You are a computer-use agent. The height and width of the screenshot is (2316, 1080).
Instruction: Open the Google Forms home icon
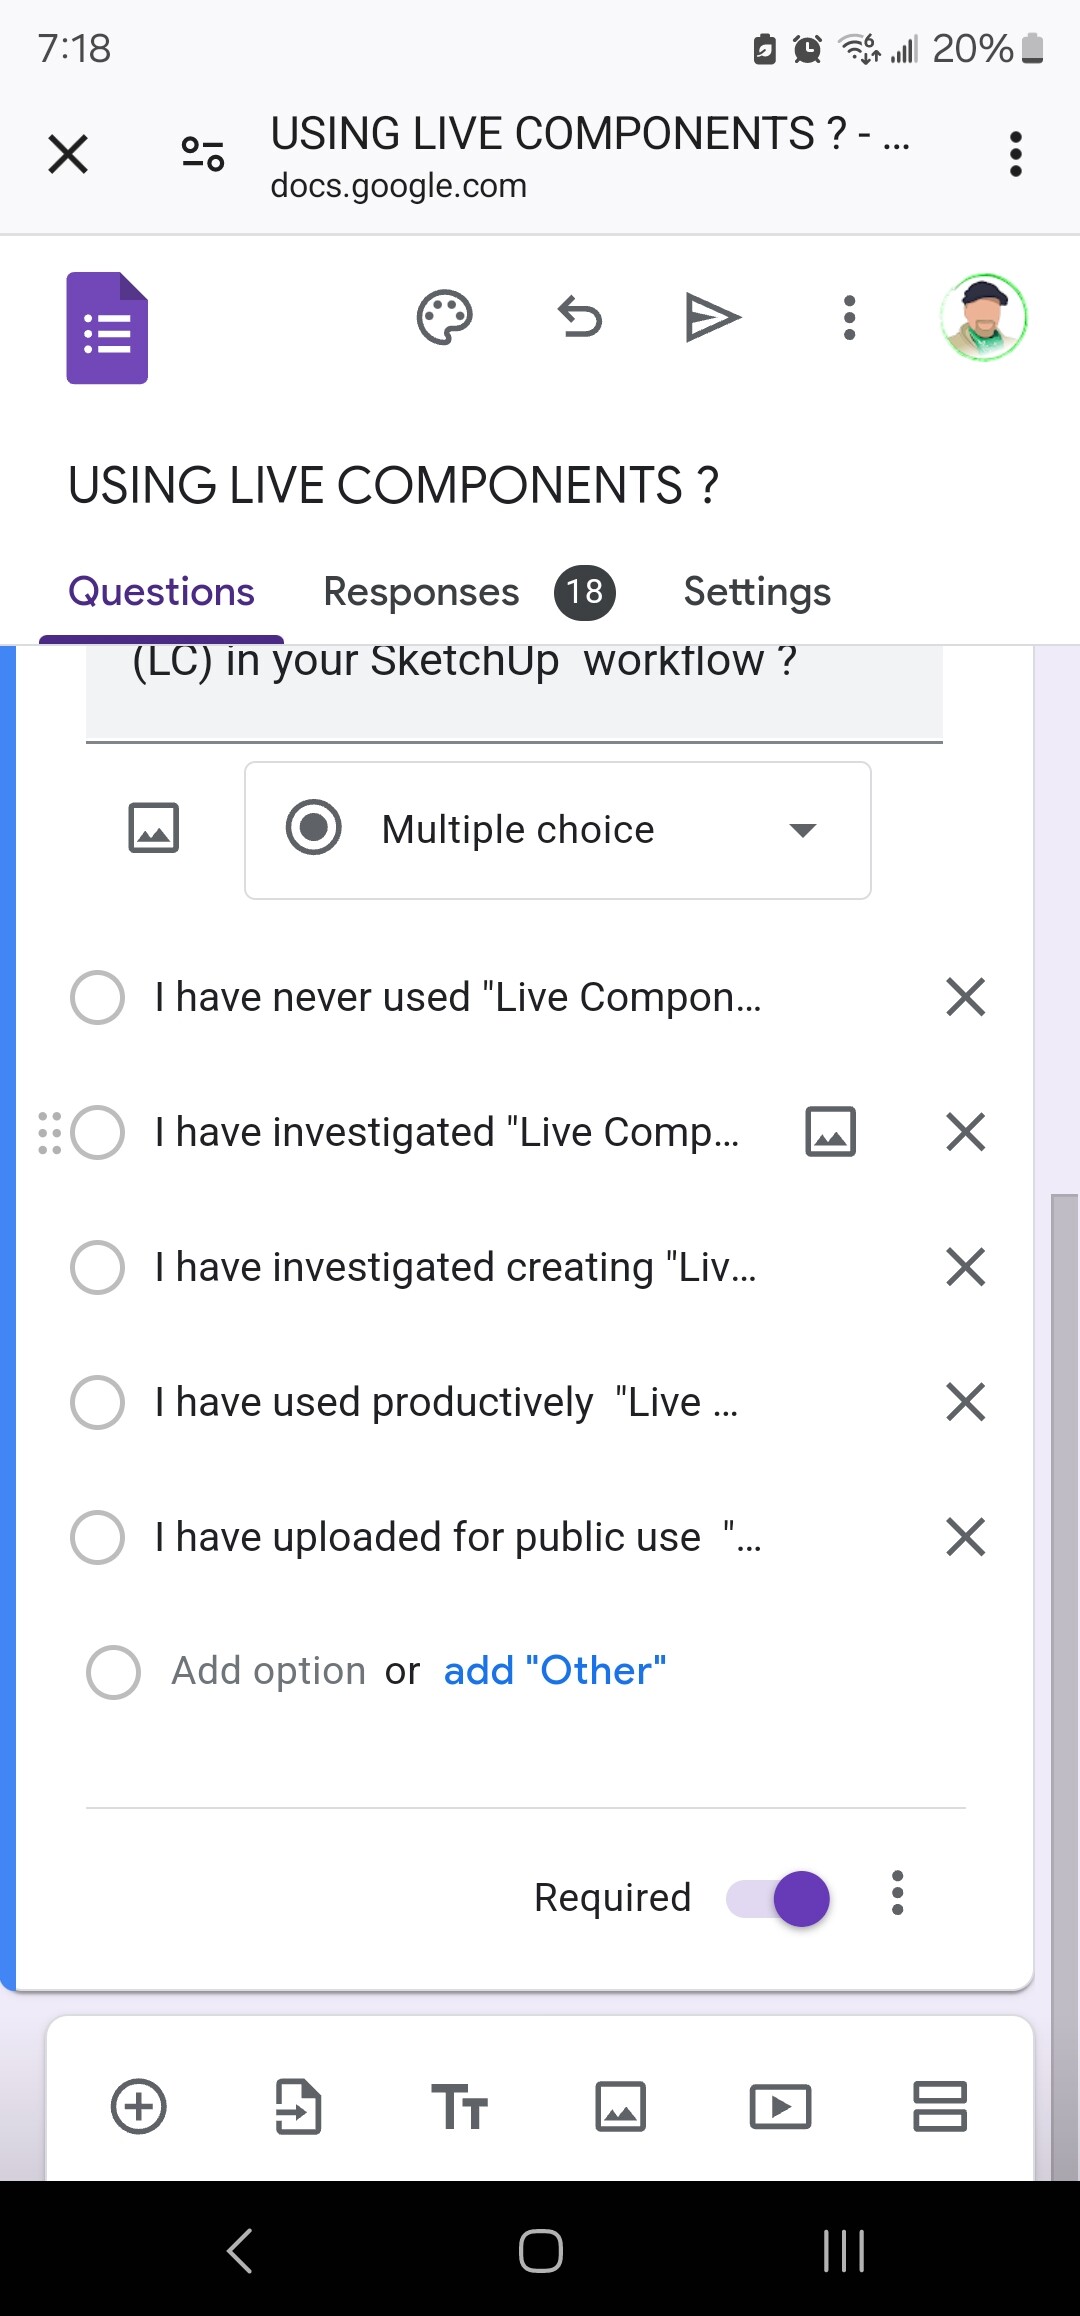(x=107, y=328)
